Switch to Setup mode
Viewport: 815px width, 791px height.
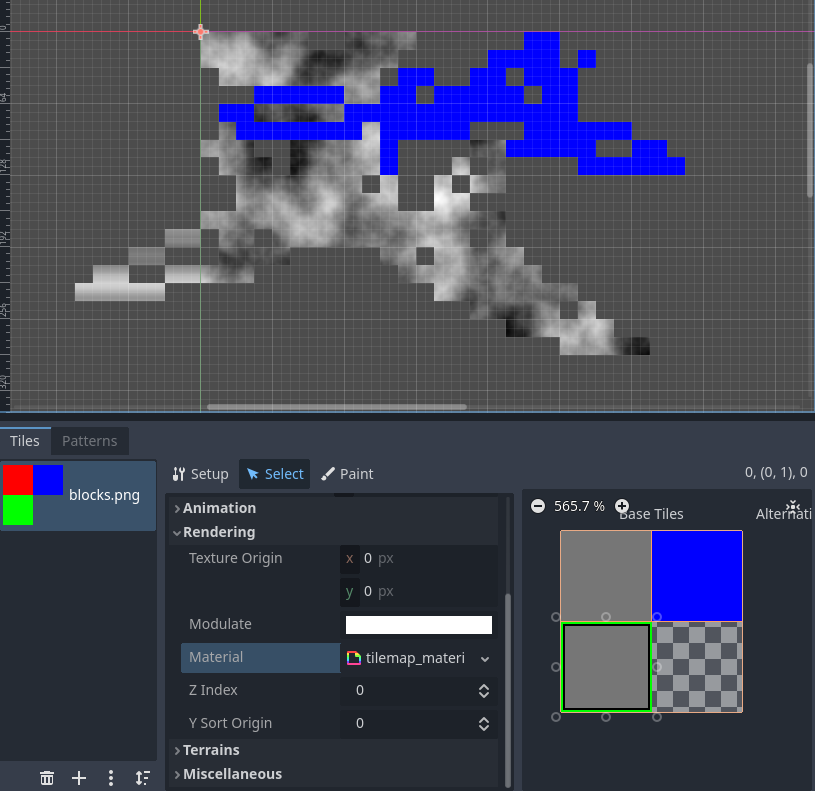[200, 474]
